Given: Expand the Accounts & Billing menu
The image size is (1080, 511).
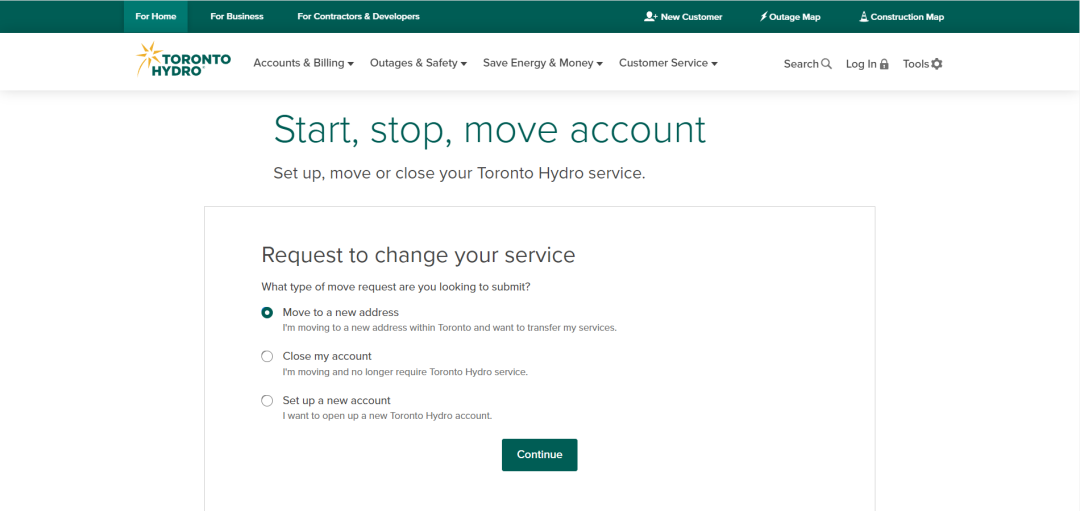Looking at the screenshot, I should click(x=304, y=63).
